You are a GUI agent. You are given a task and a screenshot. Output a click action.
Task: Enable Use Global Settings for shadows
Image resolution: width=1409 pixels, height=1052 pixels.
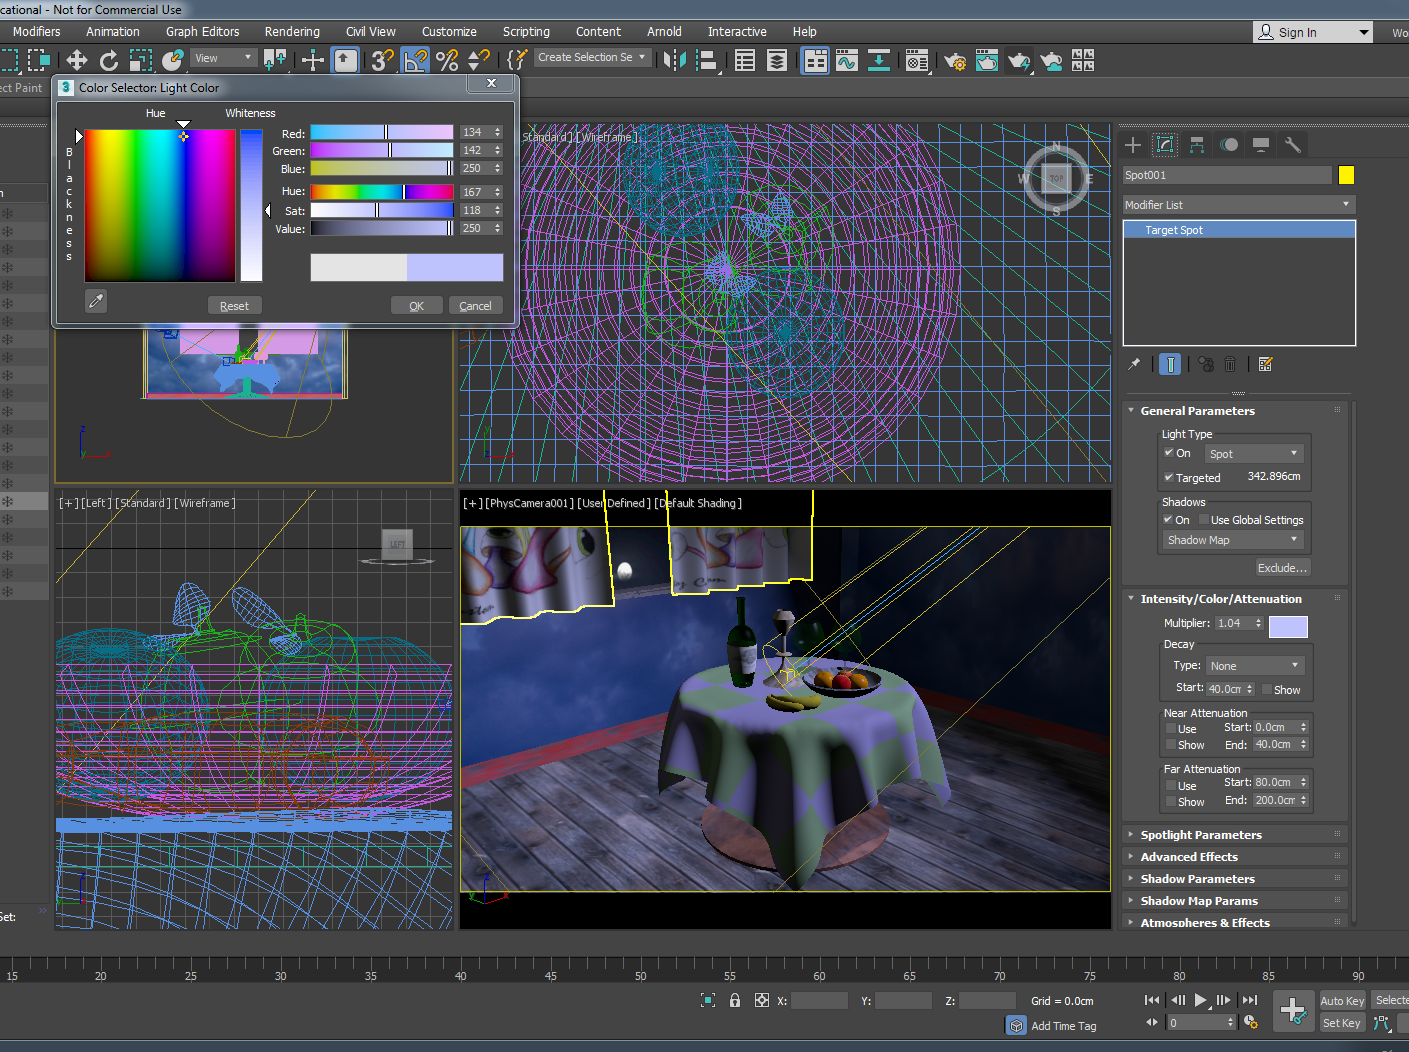pyautogui.click(x=1204, y=520)
